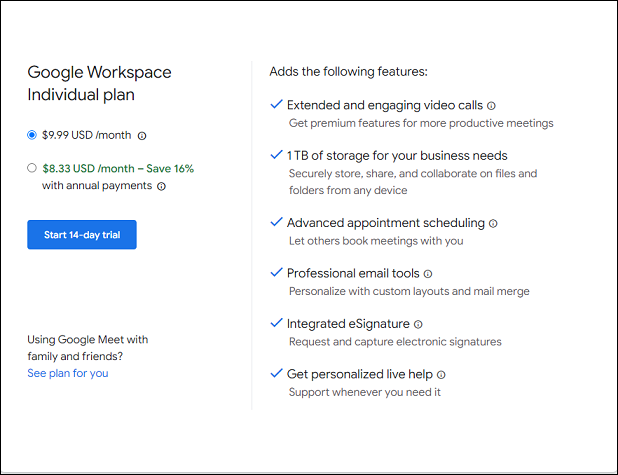Click Support whenever you need it text
Screen dimensions: 618x475
365,392
